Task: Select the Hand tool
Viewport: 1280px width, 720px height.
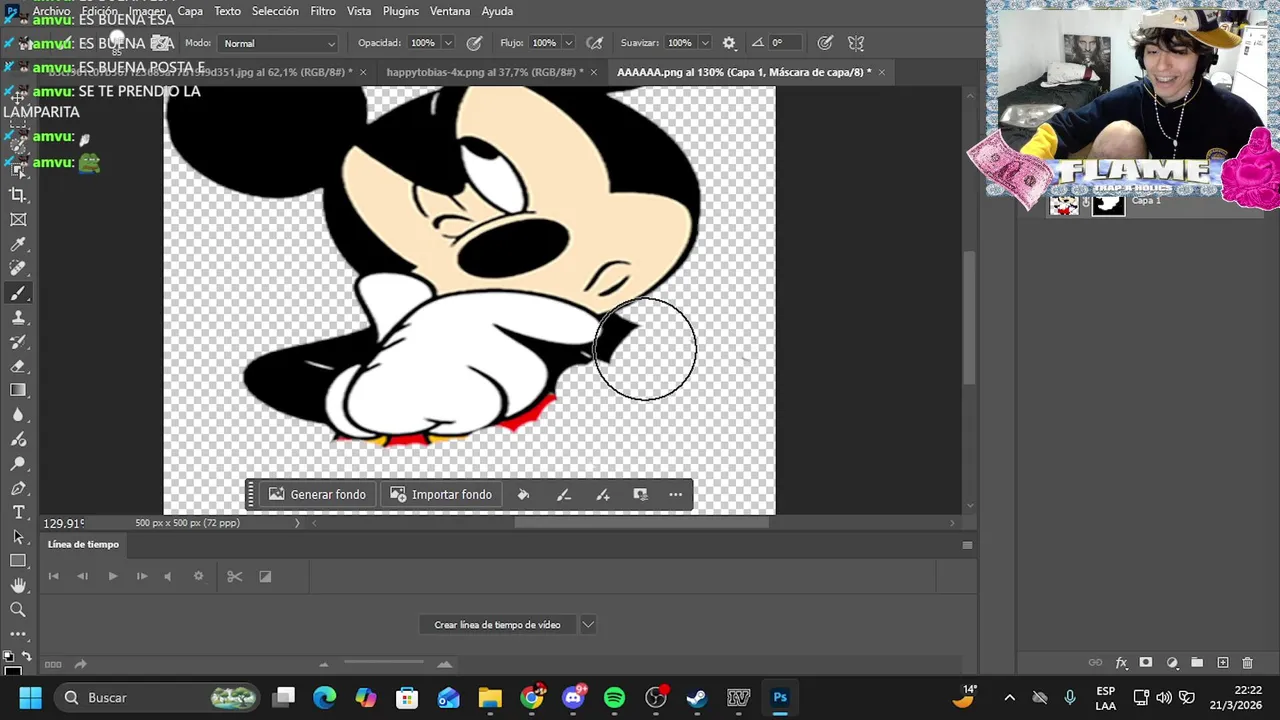Action: click(18, 585)
